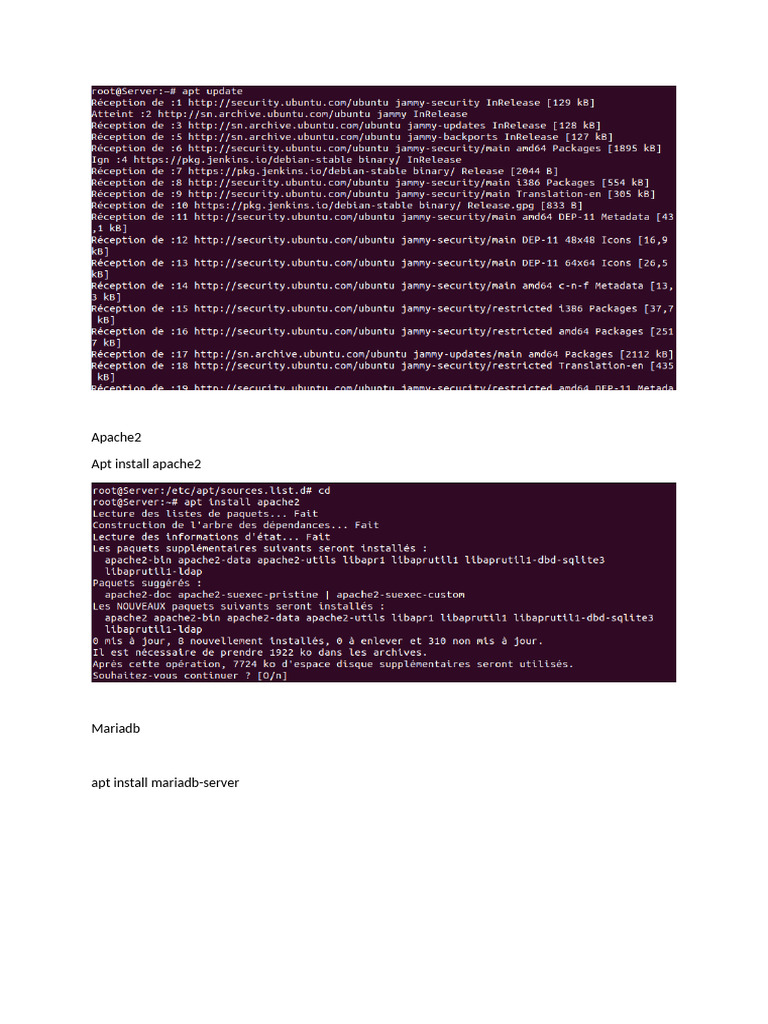Click the "Ign :4" jenkins InRelease line

(x=276, y=159)
